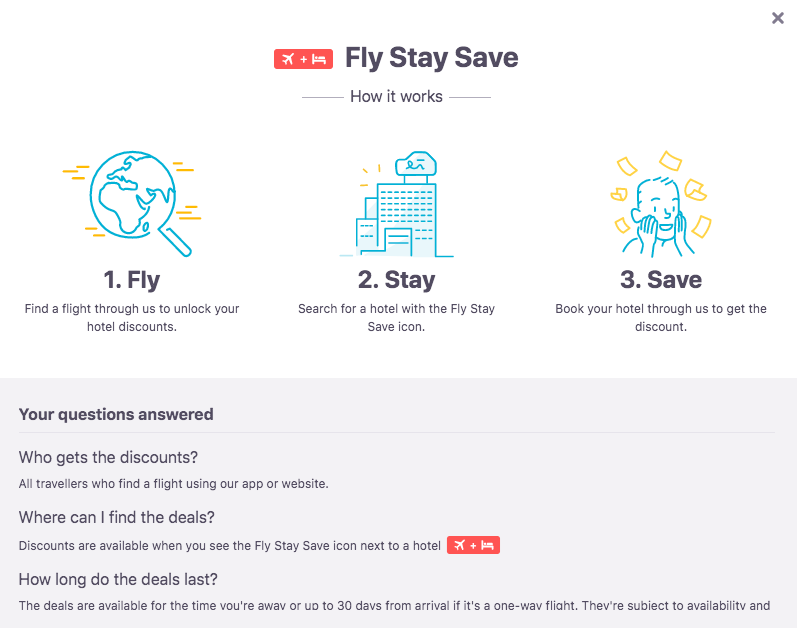This screenshot has width=797, height=628.
Task: Close the Fly Stay Save dialog
Action: pos(777,18)
